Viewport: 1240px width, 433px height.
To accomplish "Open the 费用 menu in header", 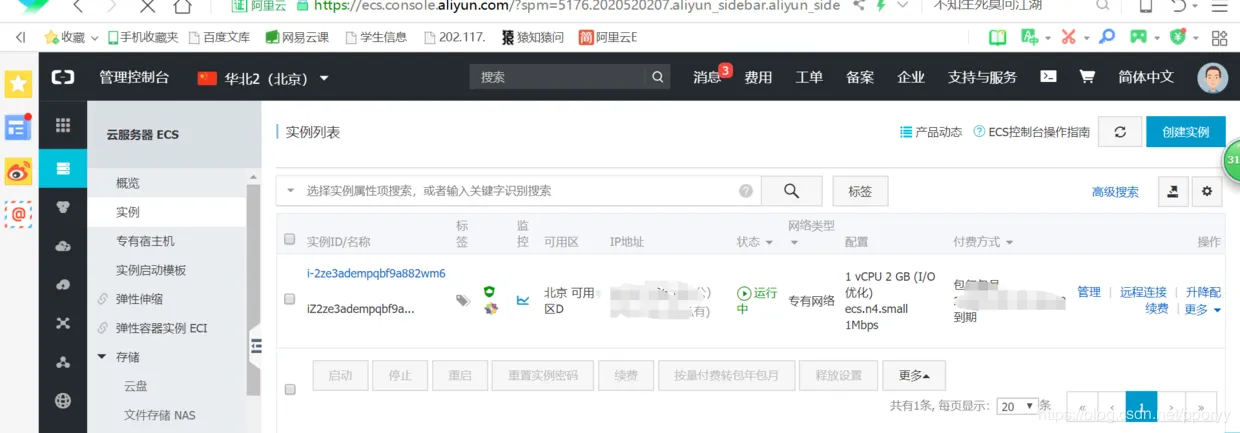I will pyautogui.click(x=758, y=77).
